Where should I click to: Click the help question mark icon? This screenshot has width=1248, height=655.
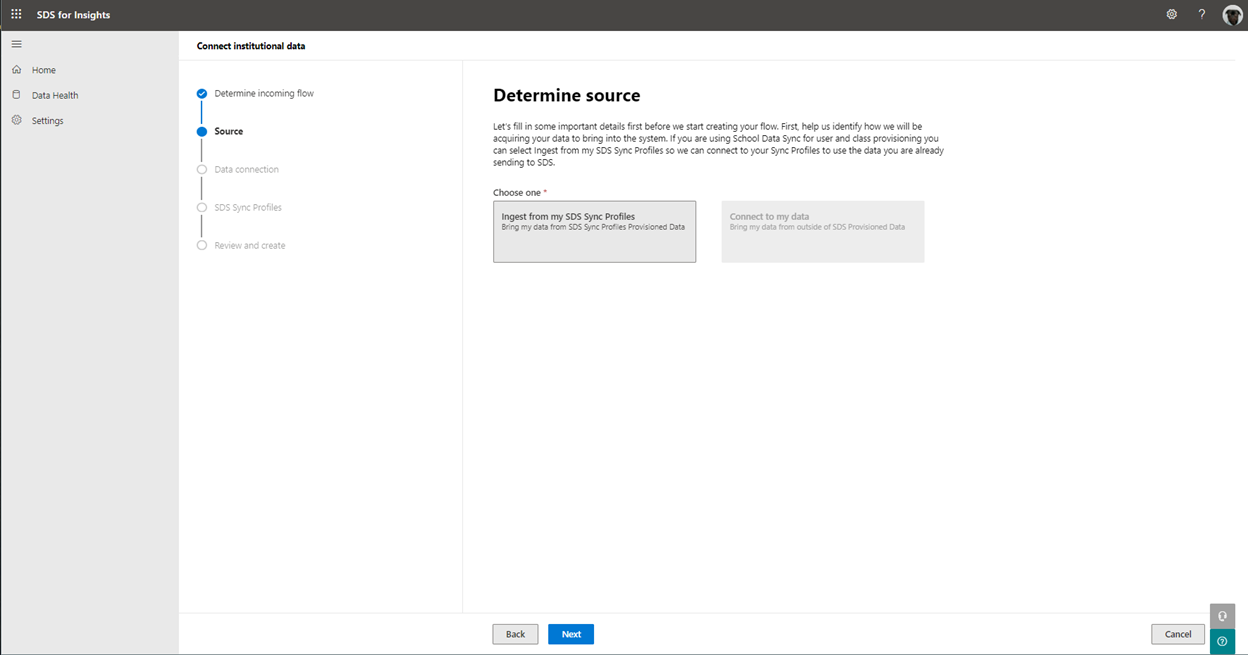coord(1202,15)
